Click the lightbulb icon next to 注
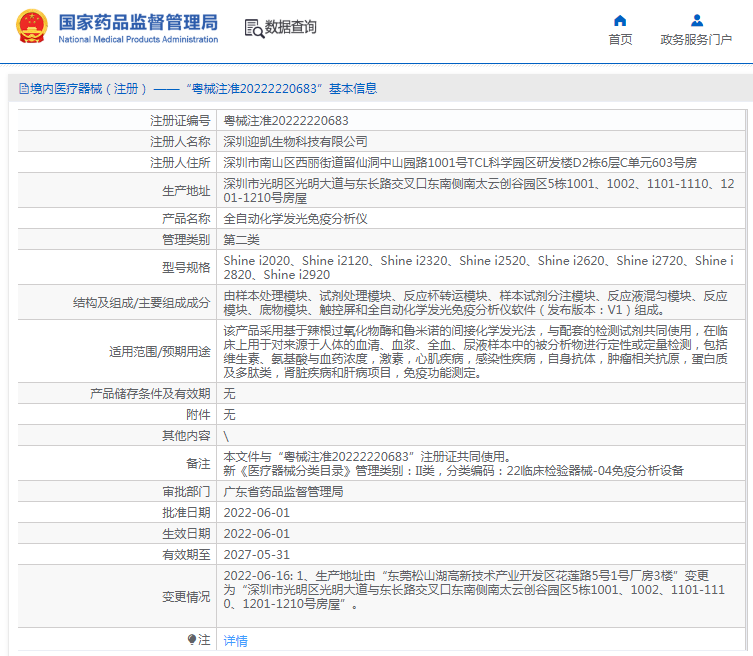753x656 pixels. pos(192,639)
